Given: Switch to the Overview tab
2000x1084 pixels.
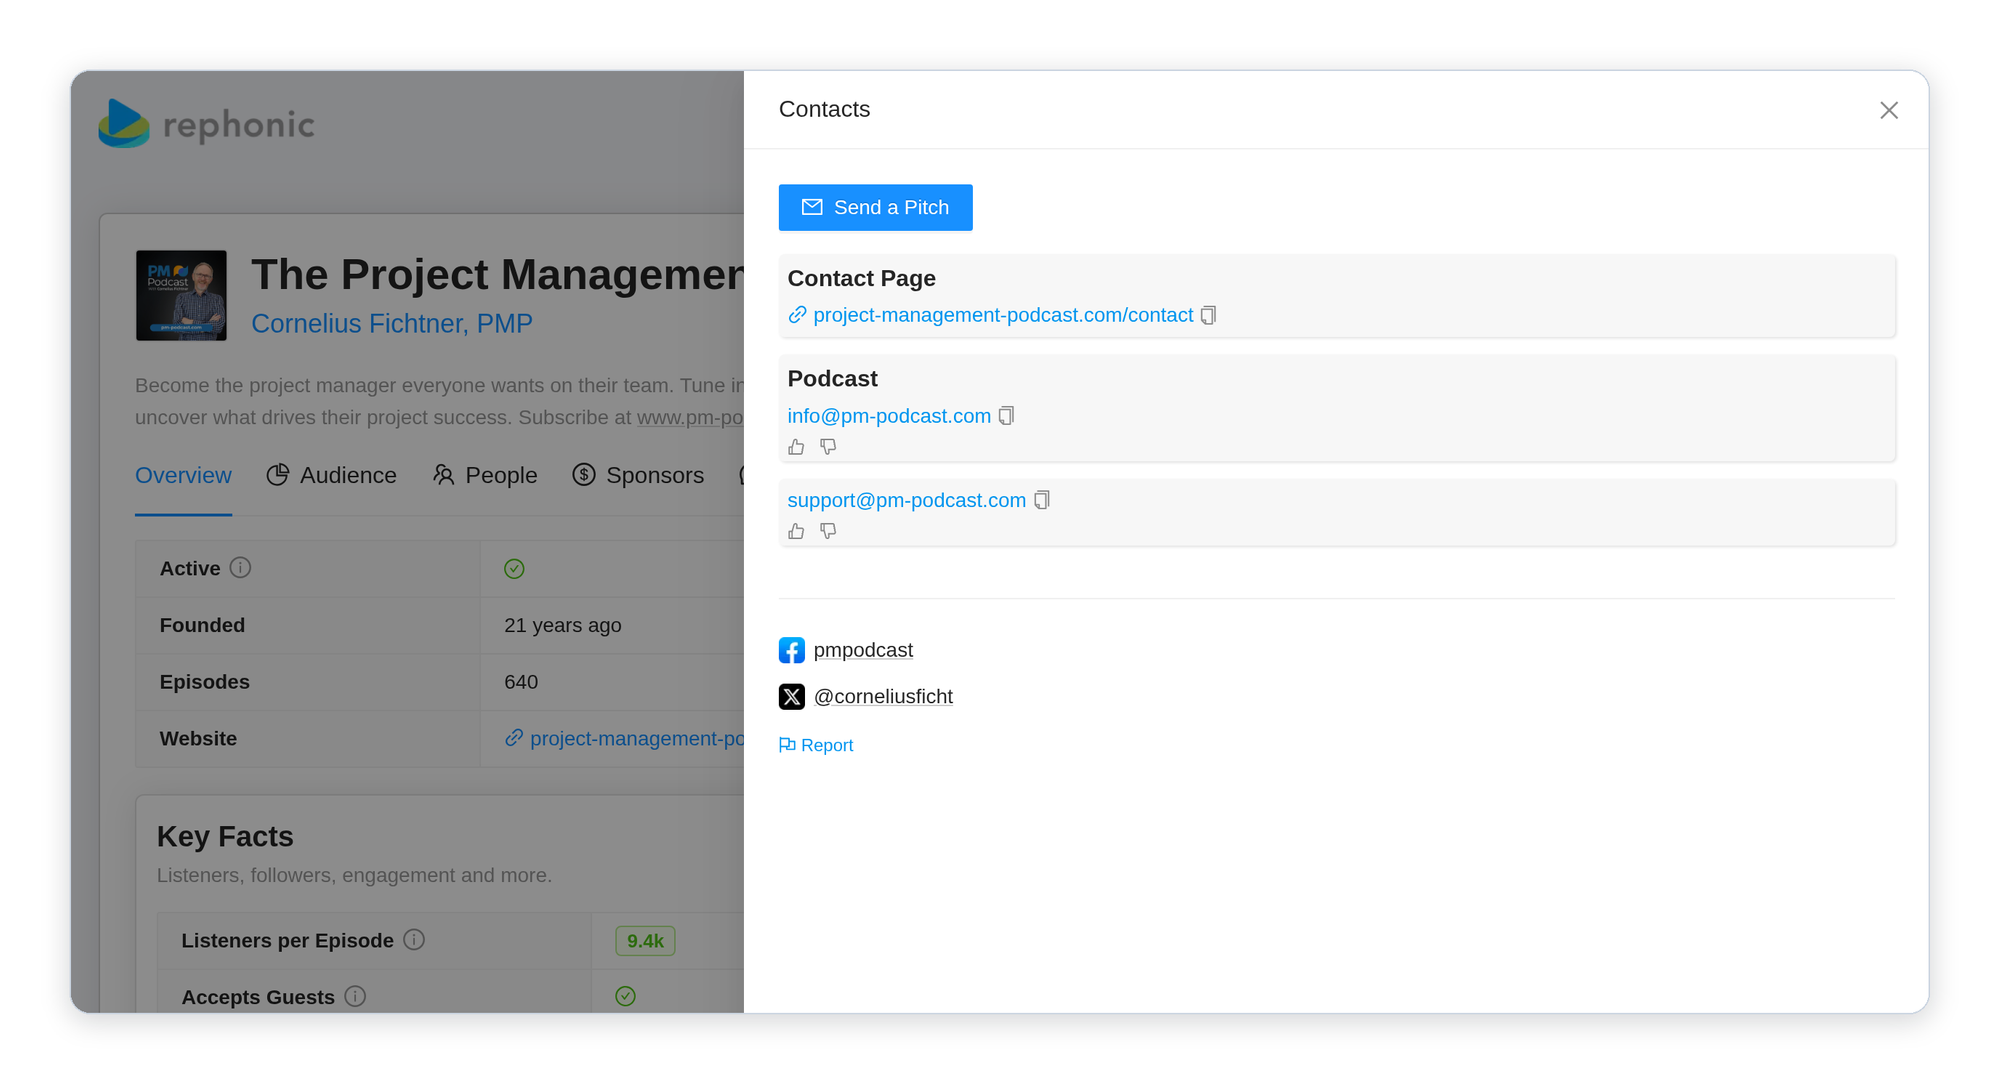Looking at the screenshot, I should [183, 475].
